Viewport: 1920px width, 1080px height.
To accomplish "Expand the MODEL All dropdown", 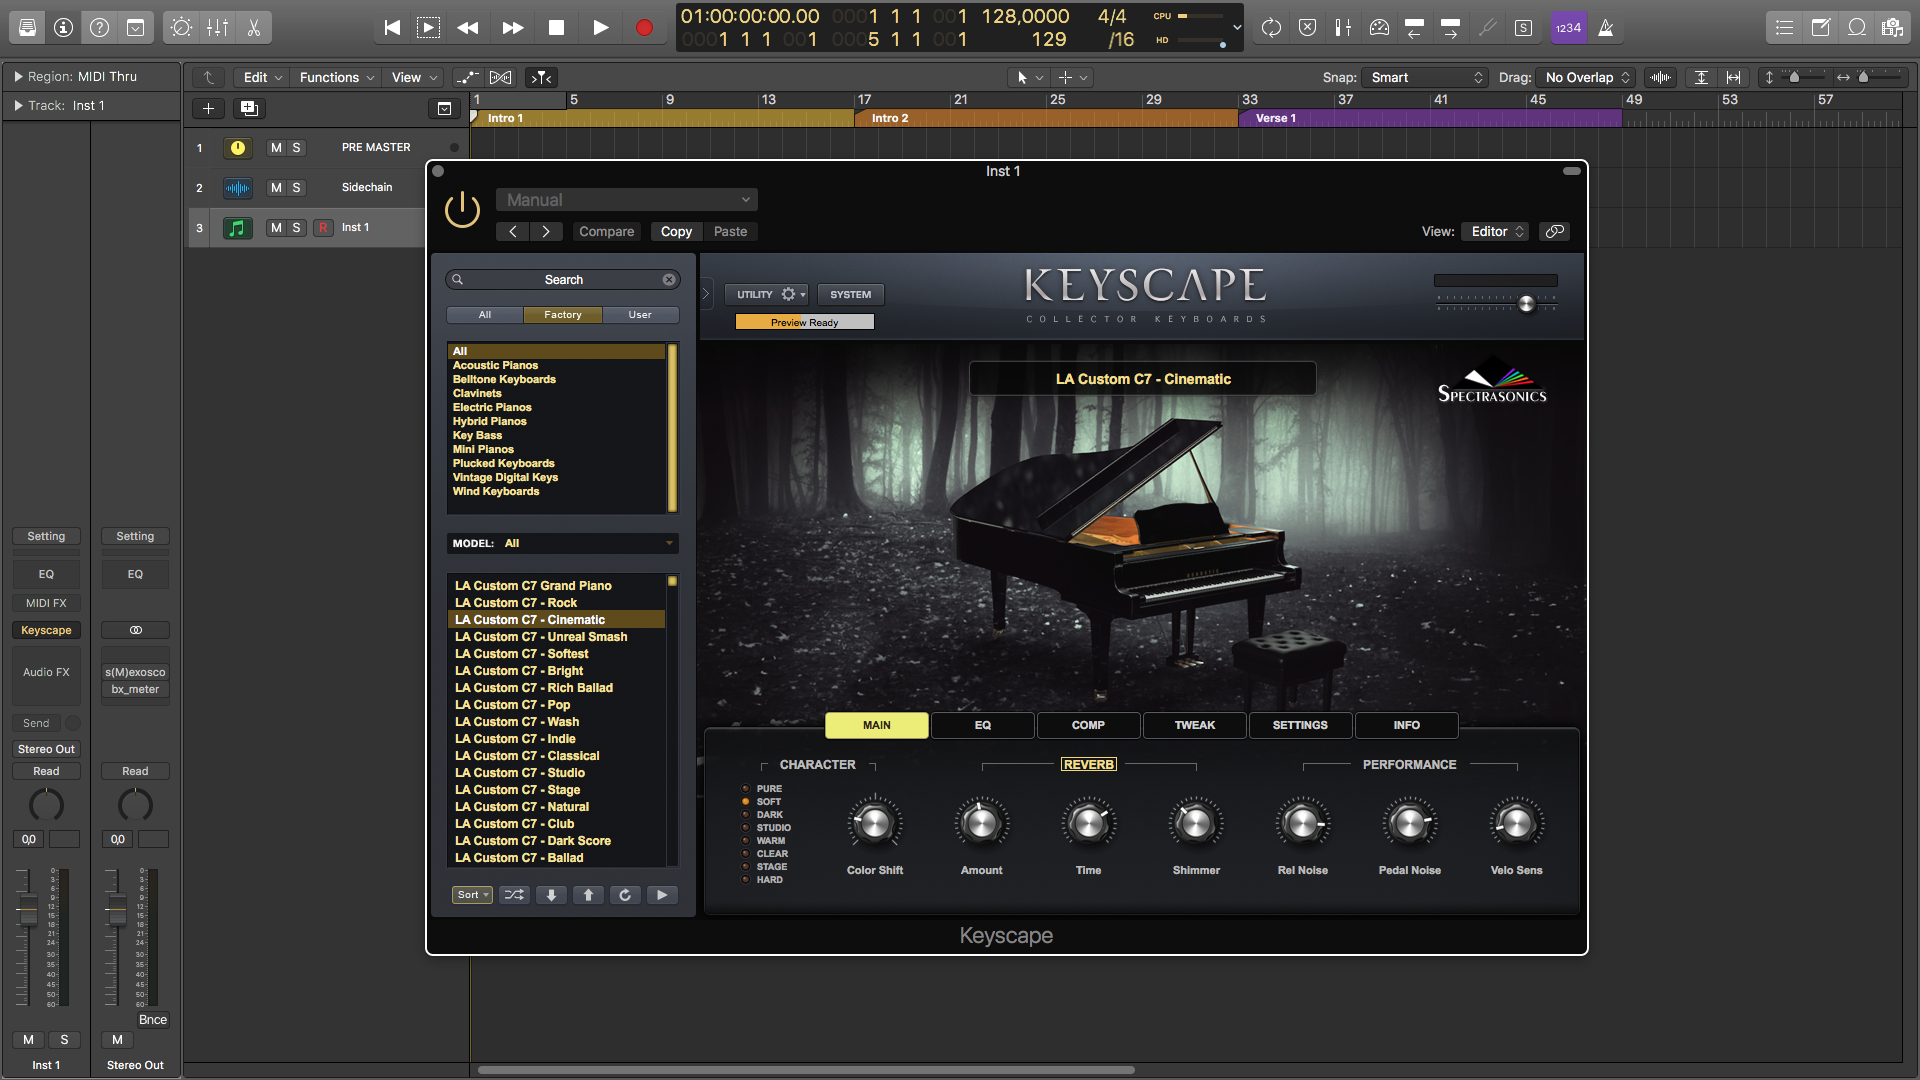I will point(562,543).
